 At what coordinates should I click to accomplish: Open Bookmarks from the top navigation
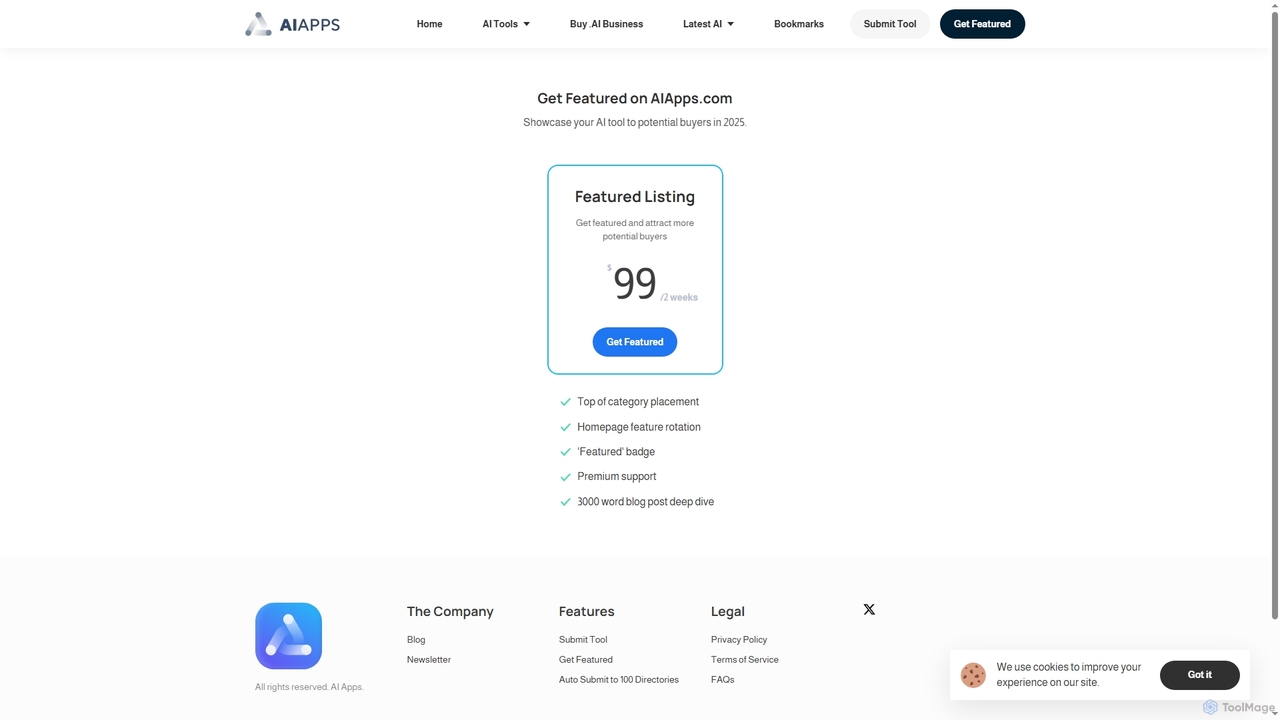(799, 24)
